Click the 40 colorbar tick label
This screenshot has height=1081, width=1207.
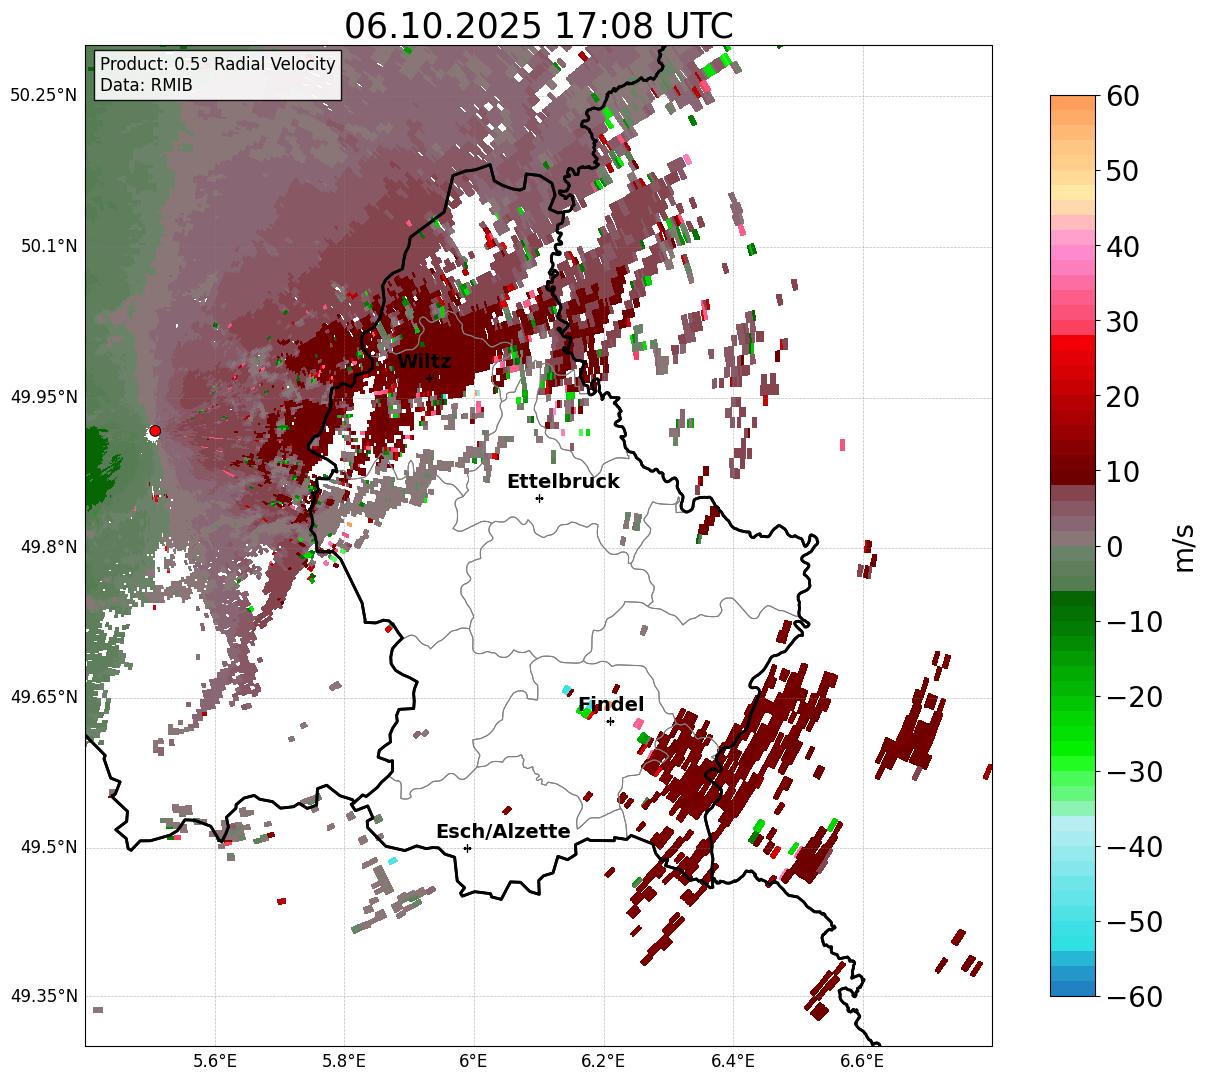pos(1124,246)
